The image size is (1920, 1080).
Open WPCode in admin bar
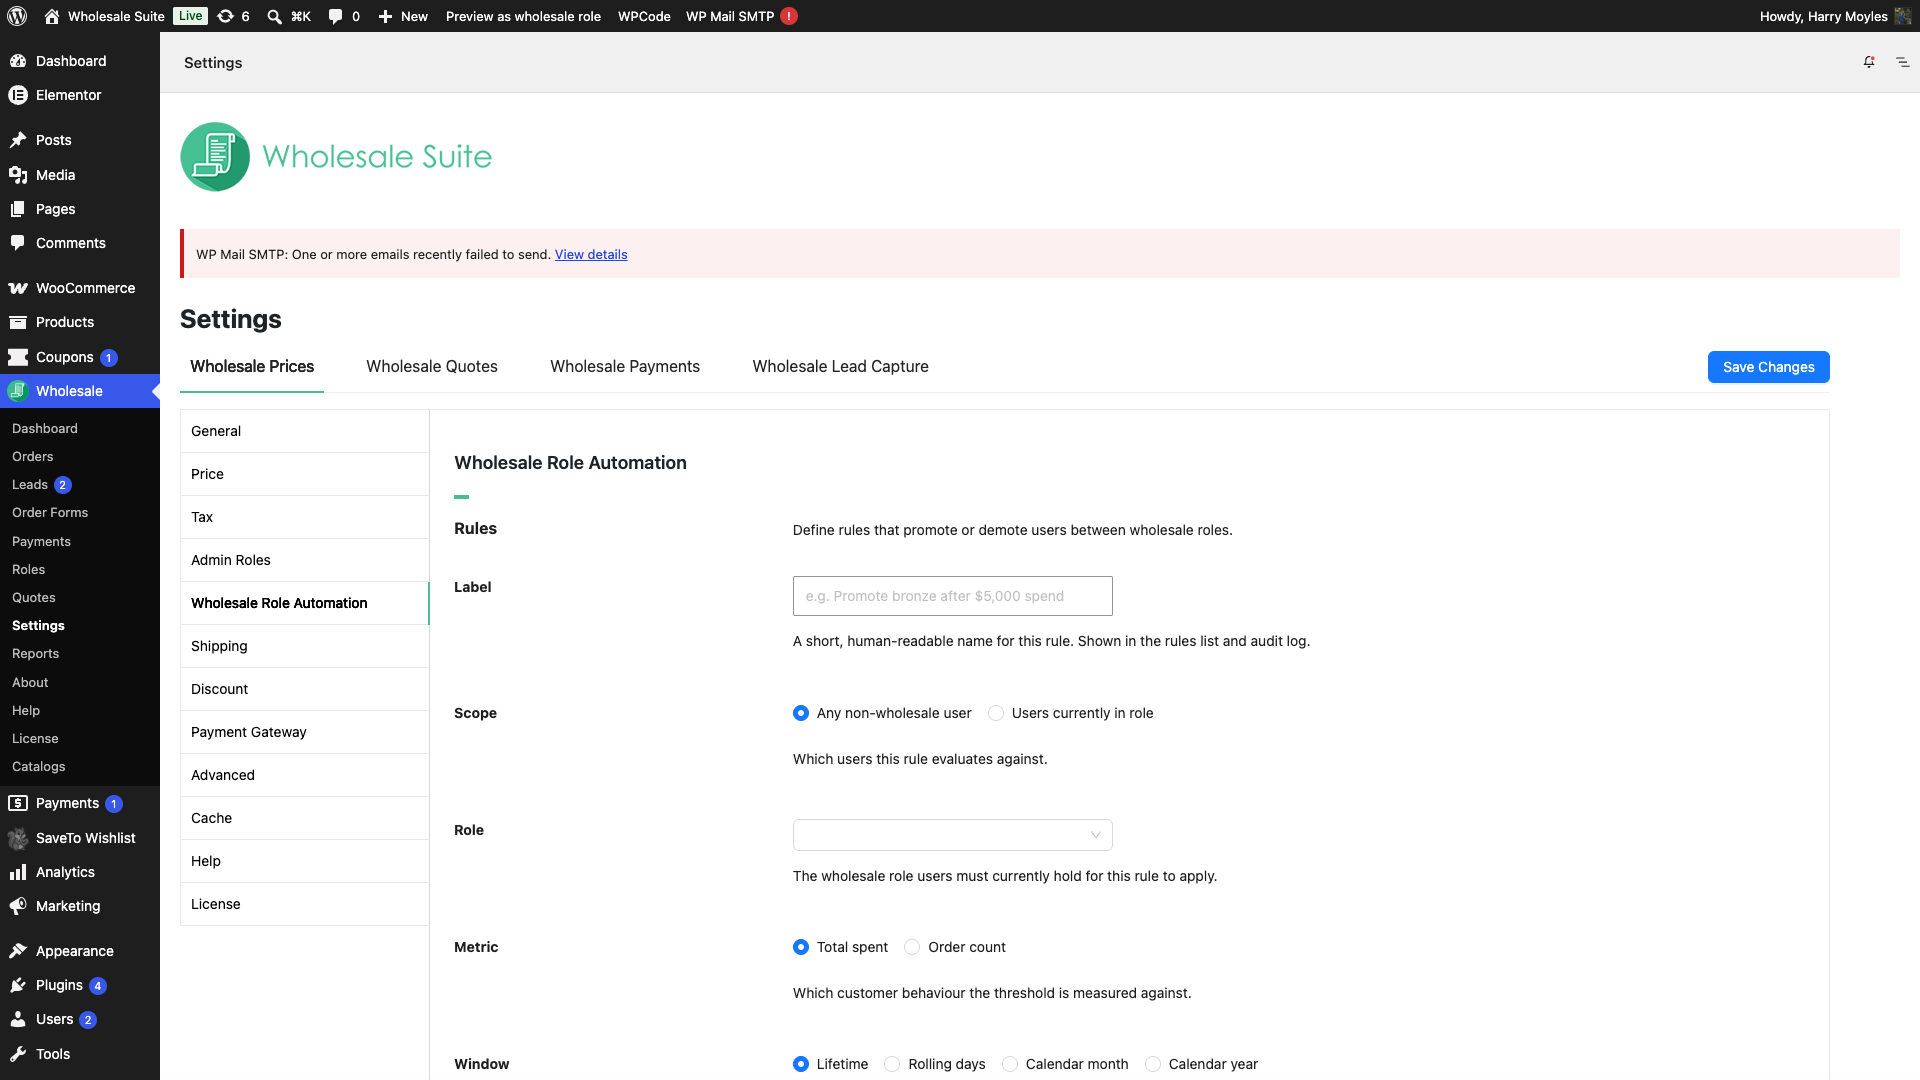[x=644, y=16]
